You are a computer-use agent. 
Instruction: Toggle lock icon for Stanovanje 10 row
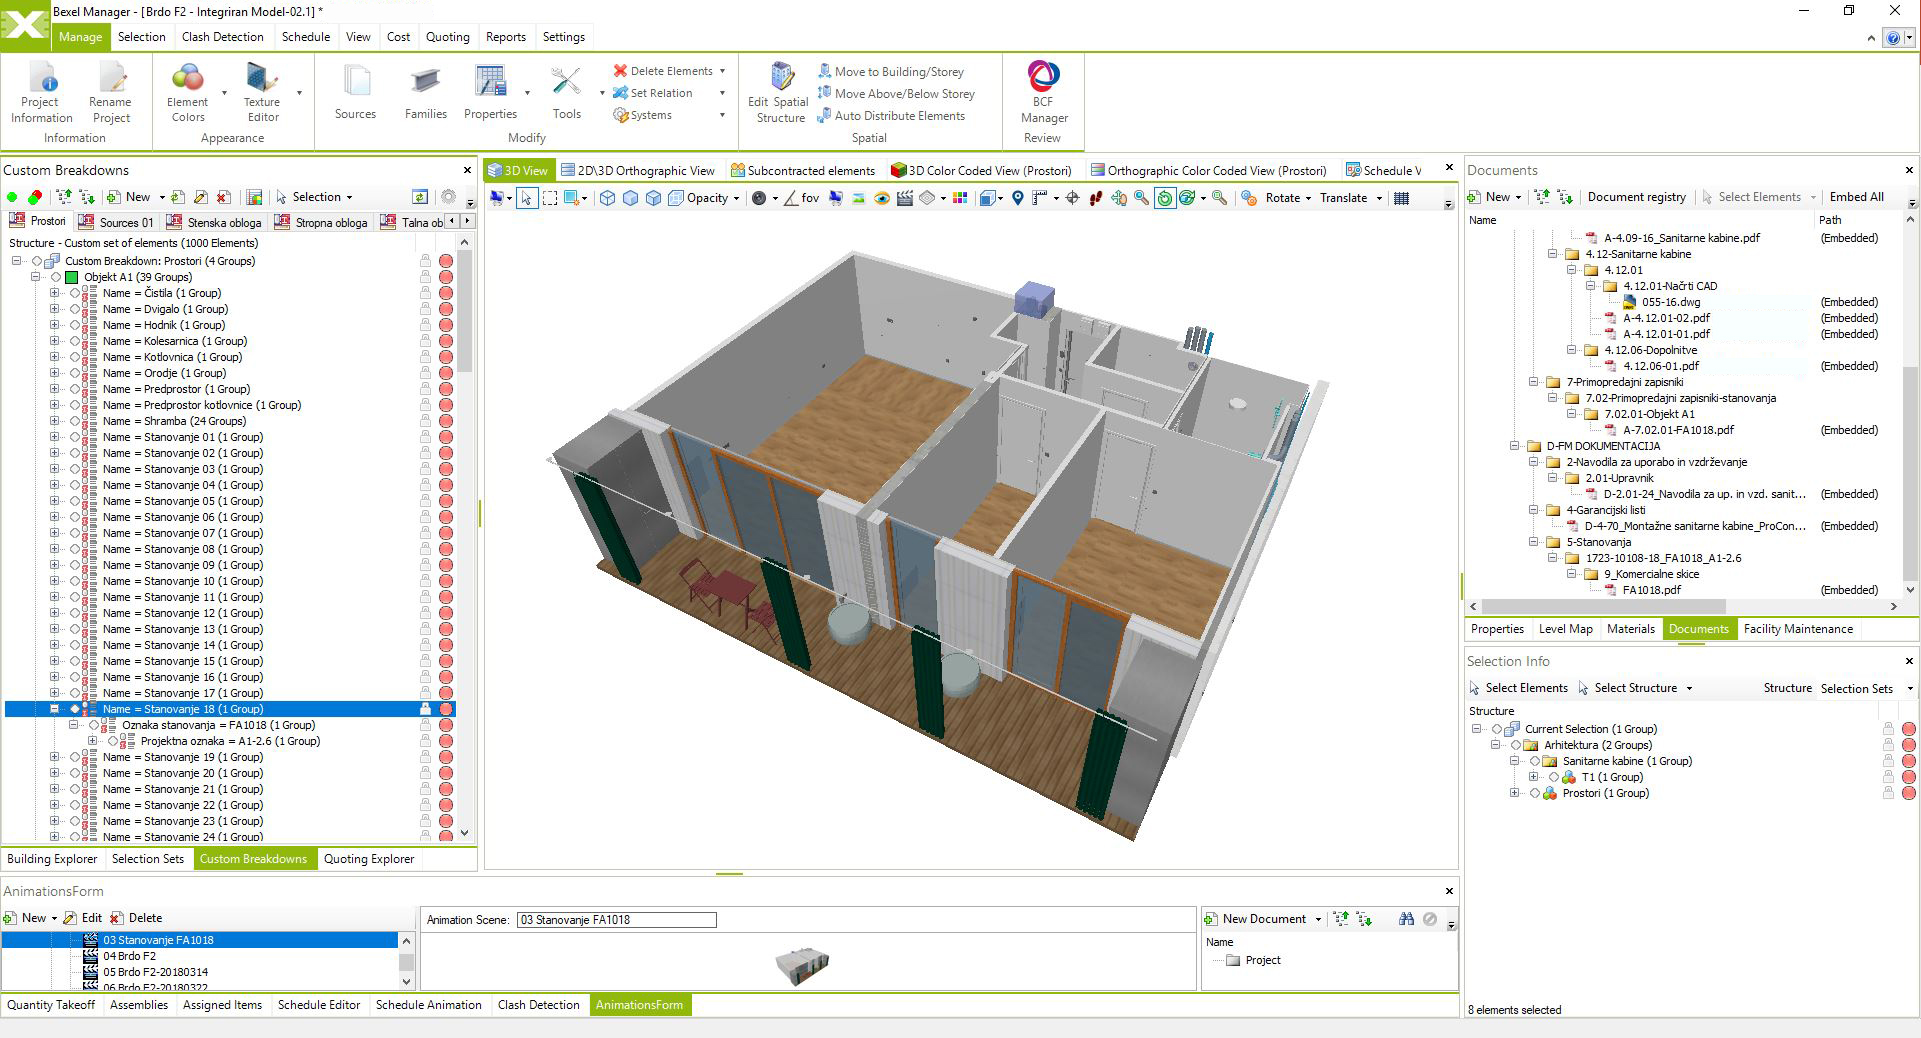(425, 581)
